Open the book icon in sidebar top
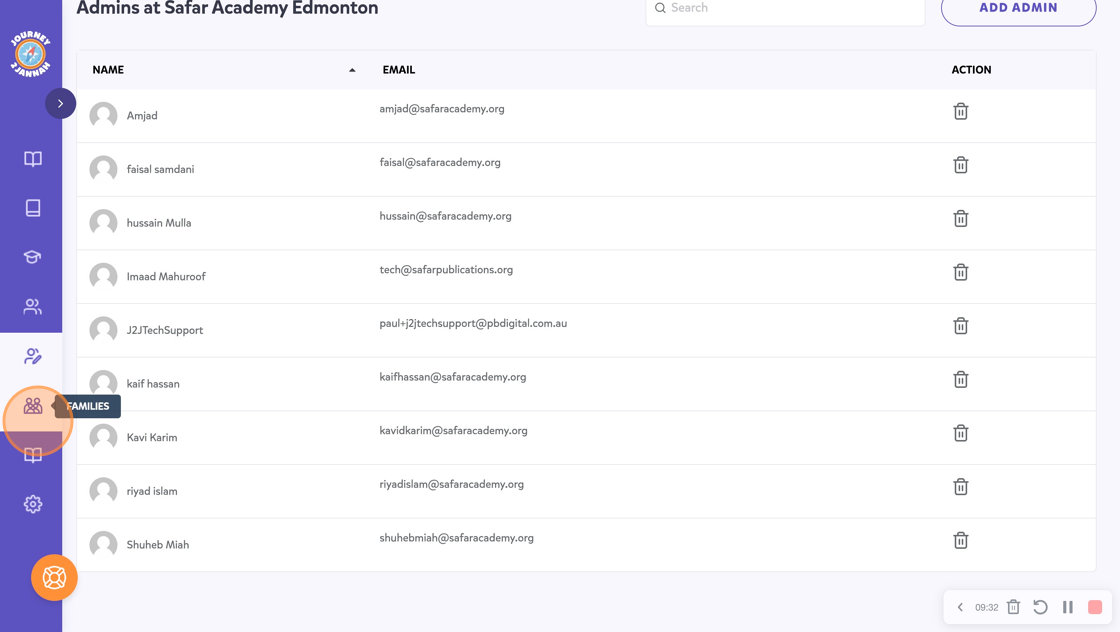The height and width of the screenshot is (632, 1120). pyautogui.click(x=33, y=159)
